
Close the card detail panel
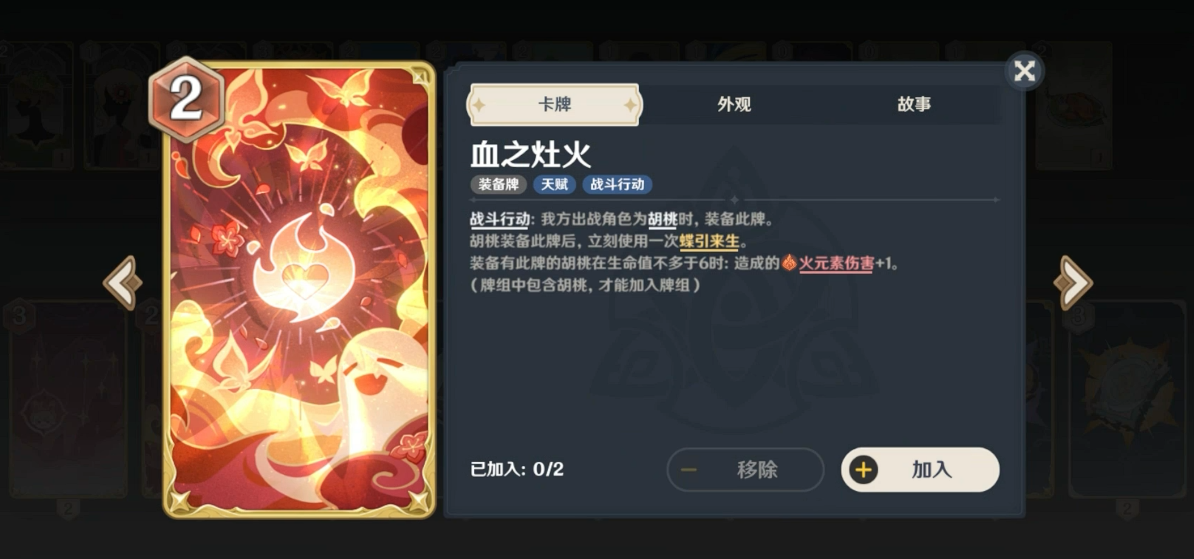(1024, 71)
